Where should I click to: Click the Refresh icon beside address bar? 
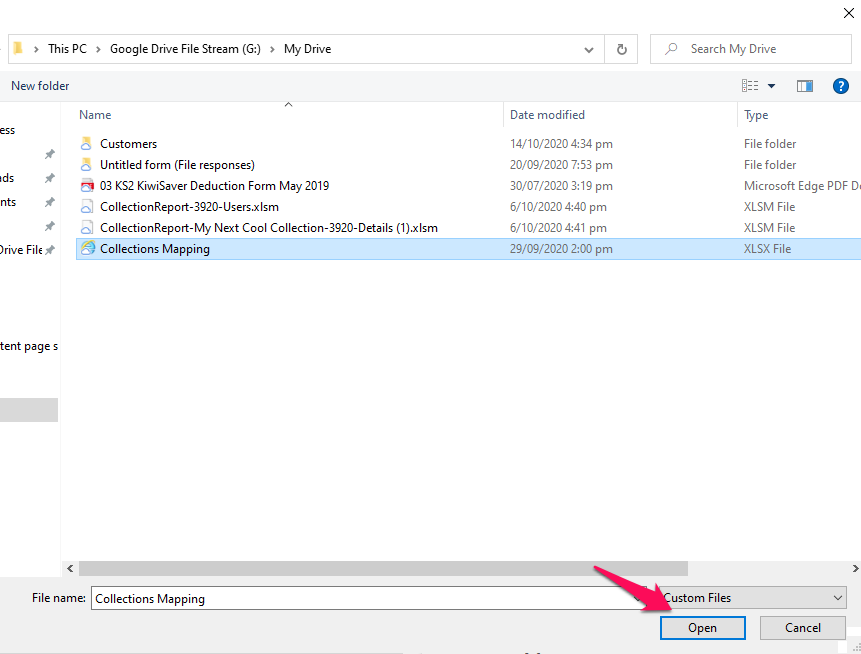point(621,49)
